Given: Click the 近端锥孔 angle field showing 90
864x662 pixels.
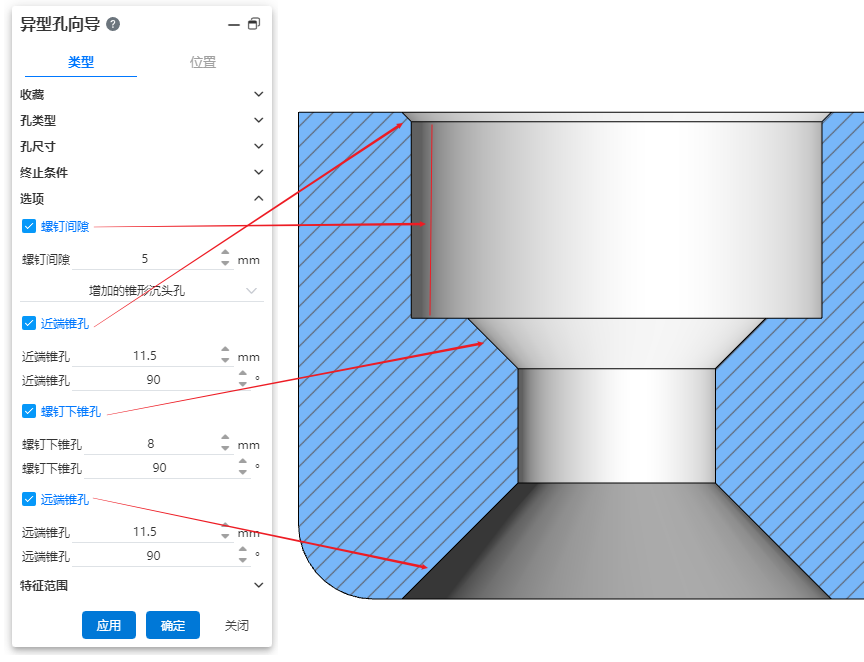Looking at the screenshot, I should [x=154, y=380].
